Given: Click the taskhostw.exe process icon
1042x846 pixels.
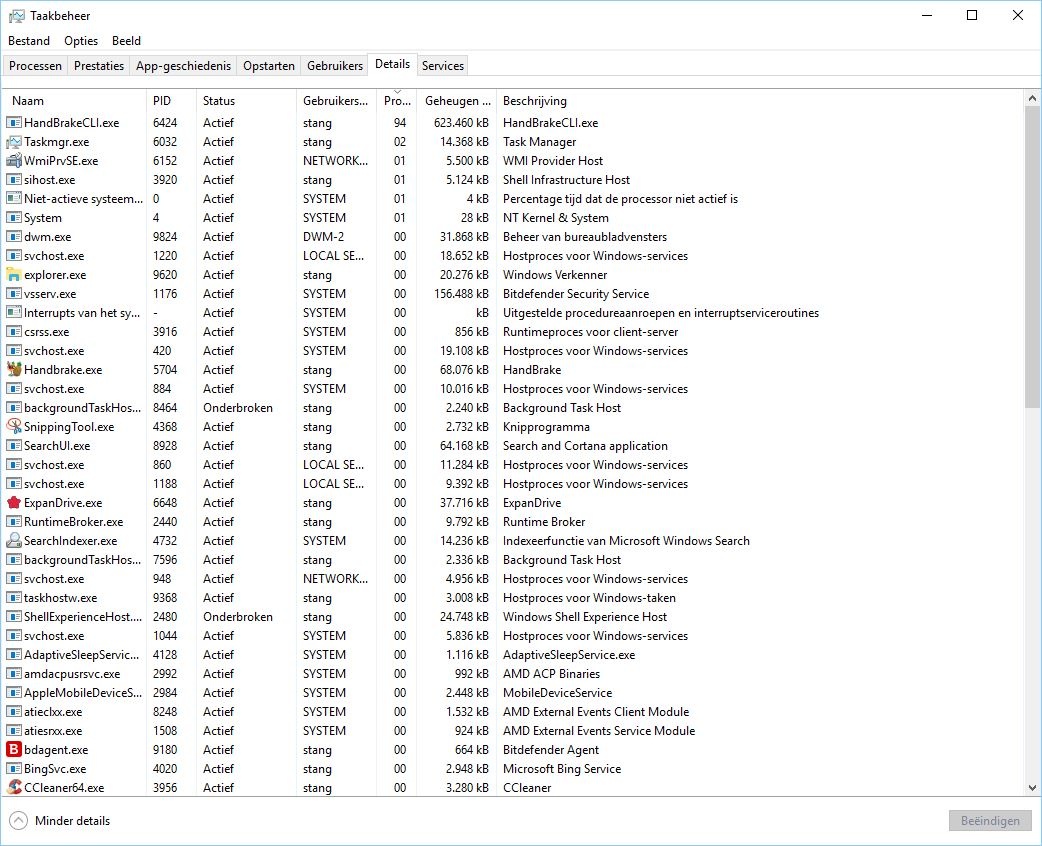Looking at the screenshot, I should click(13, 597).
